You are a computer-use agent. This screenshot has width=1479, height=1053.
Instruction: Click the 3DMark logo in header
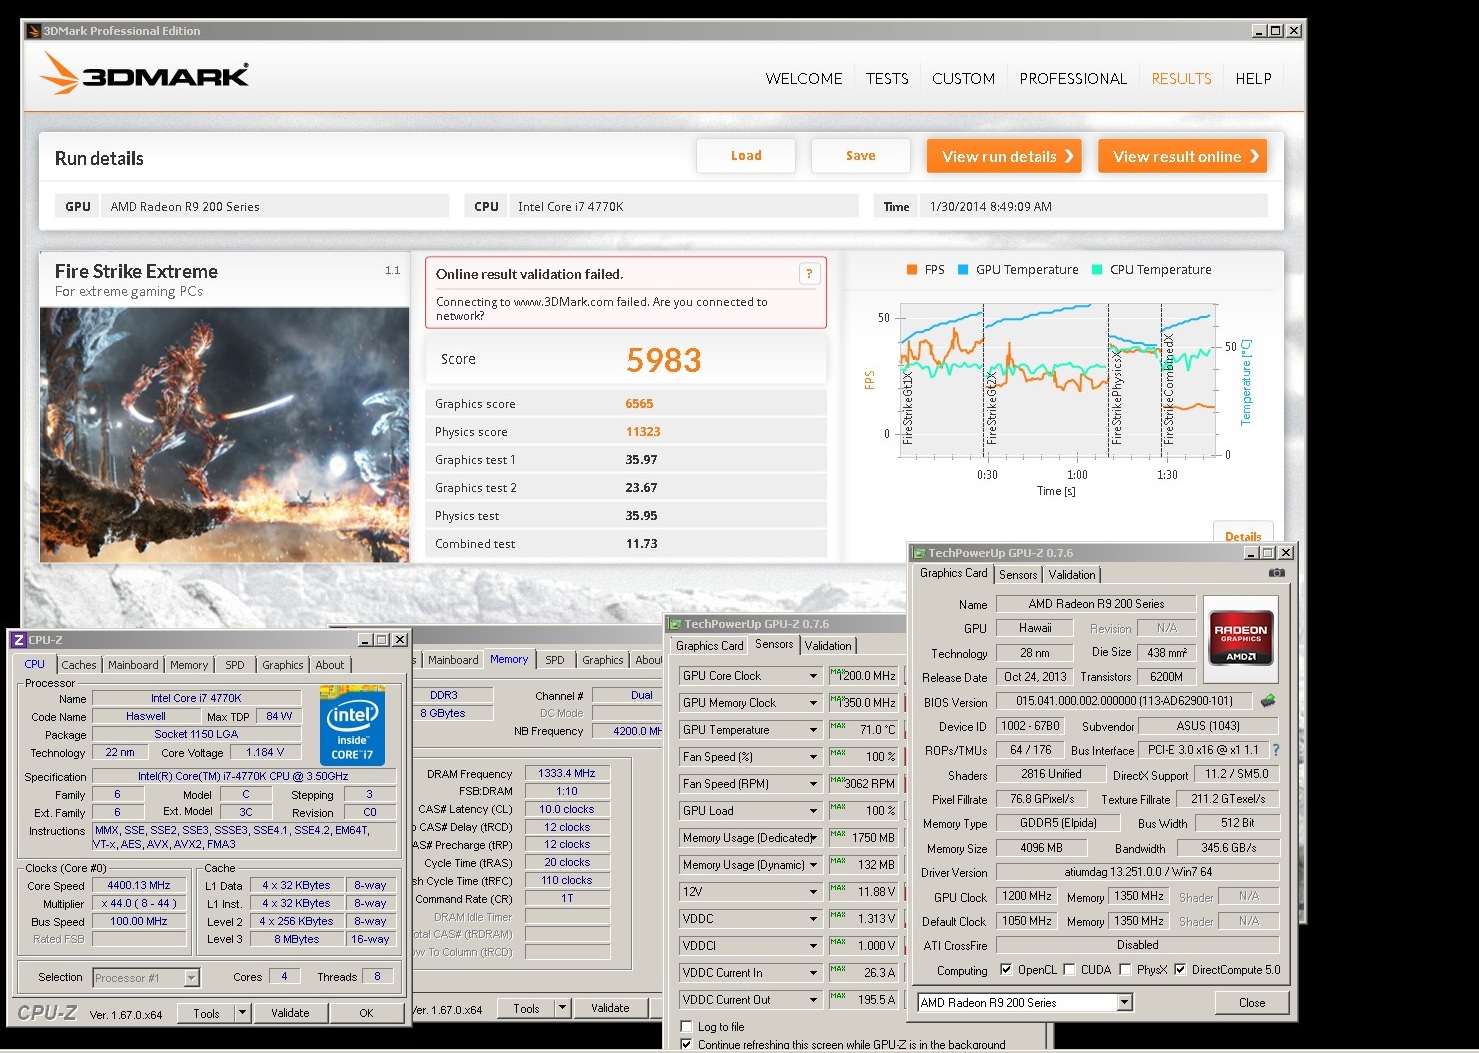click(x=145, y=74)
